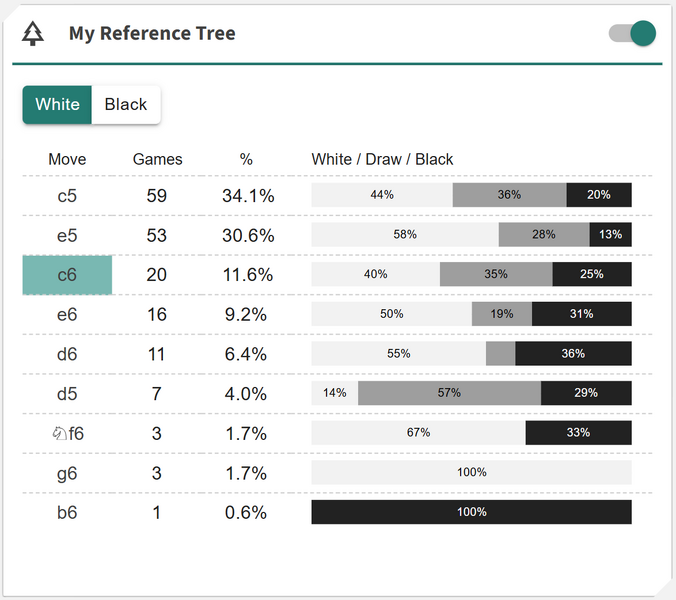676x600 pixels.
Task: Select the c5 move row
Action: point(67,196)
